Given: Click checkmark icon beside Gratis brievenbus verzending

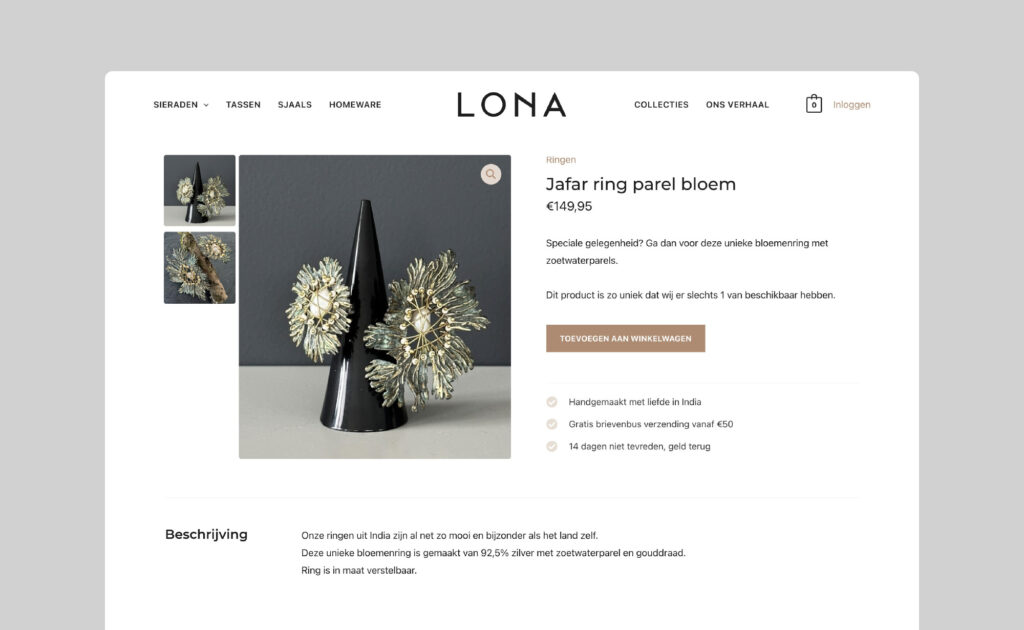Looking at the screenshot, I should click(552, 424).
